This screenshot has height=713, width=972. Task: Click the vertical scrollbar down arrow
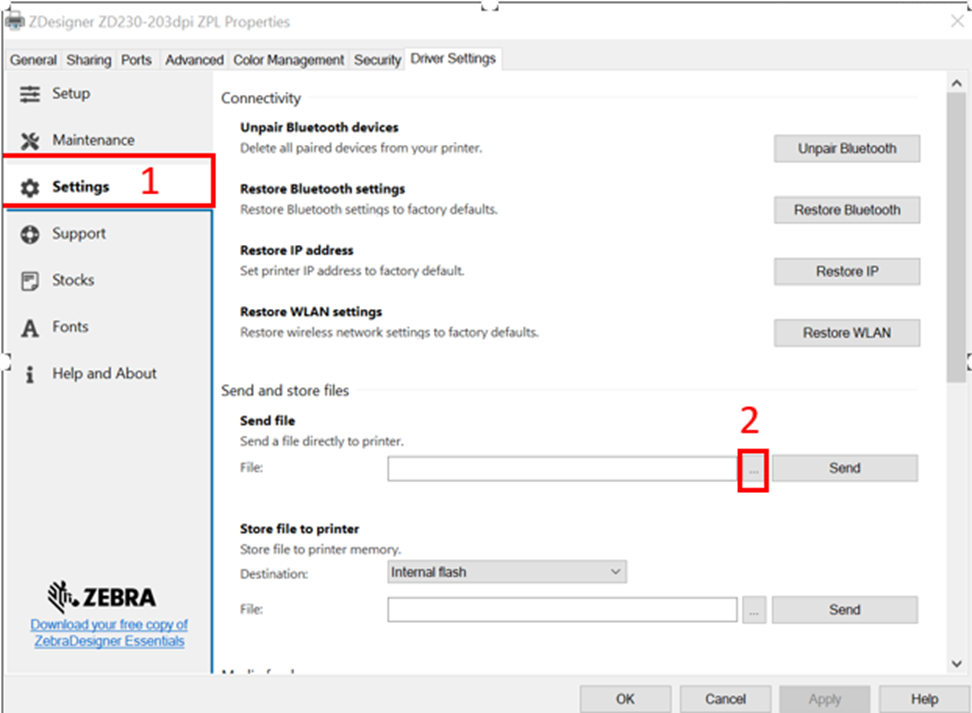point(957,663)
